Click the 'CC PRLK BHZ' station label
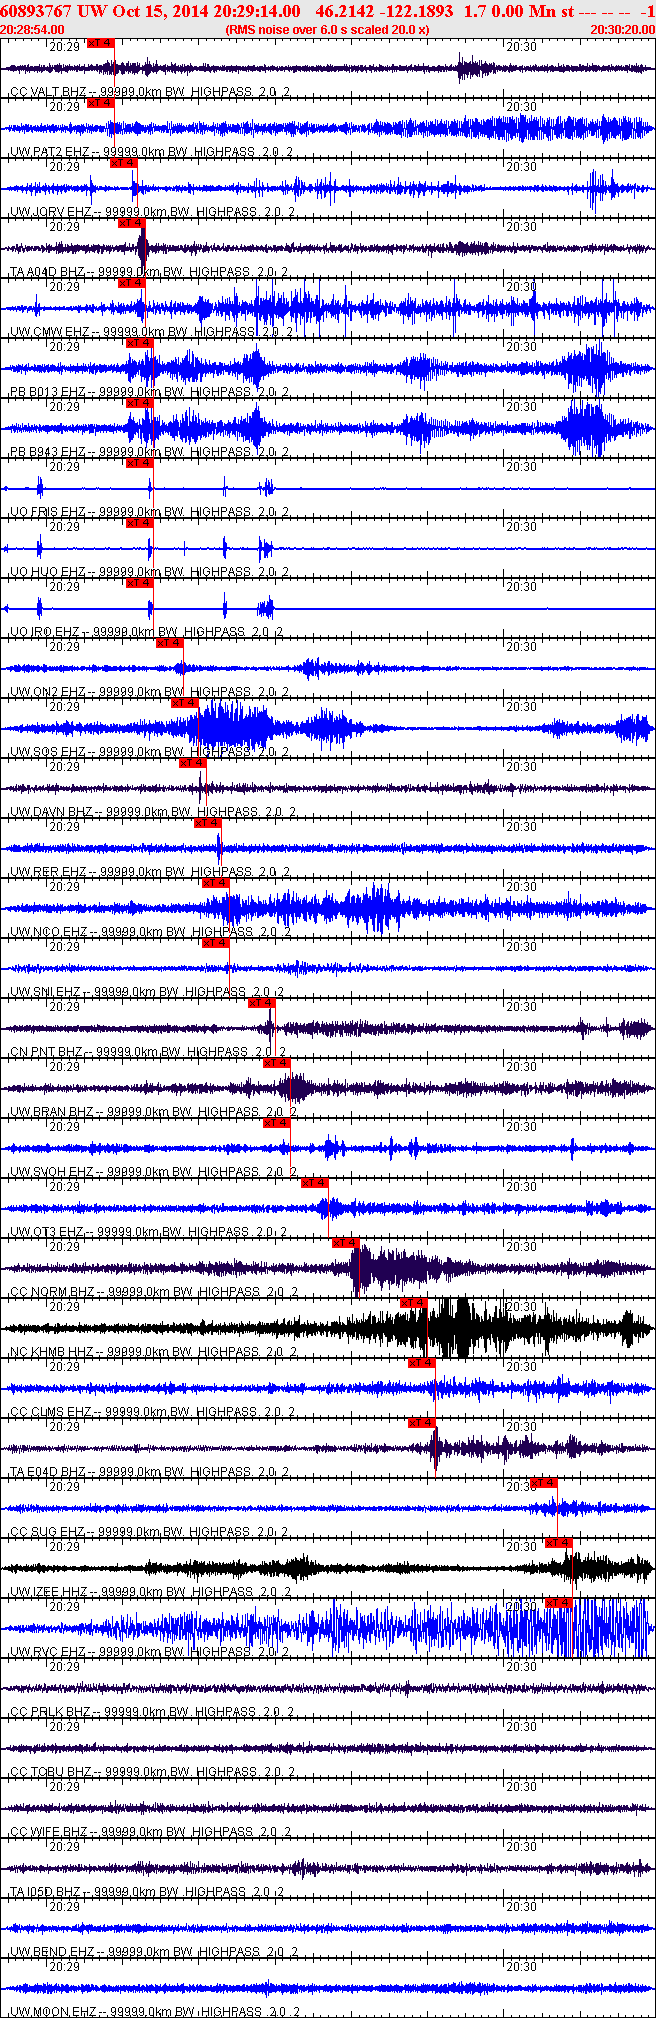 tap(50, 1712)
